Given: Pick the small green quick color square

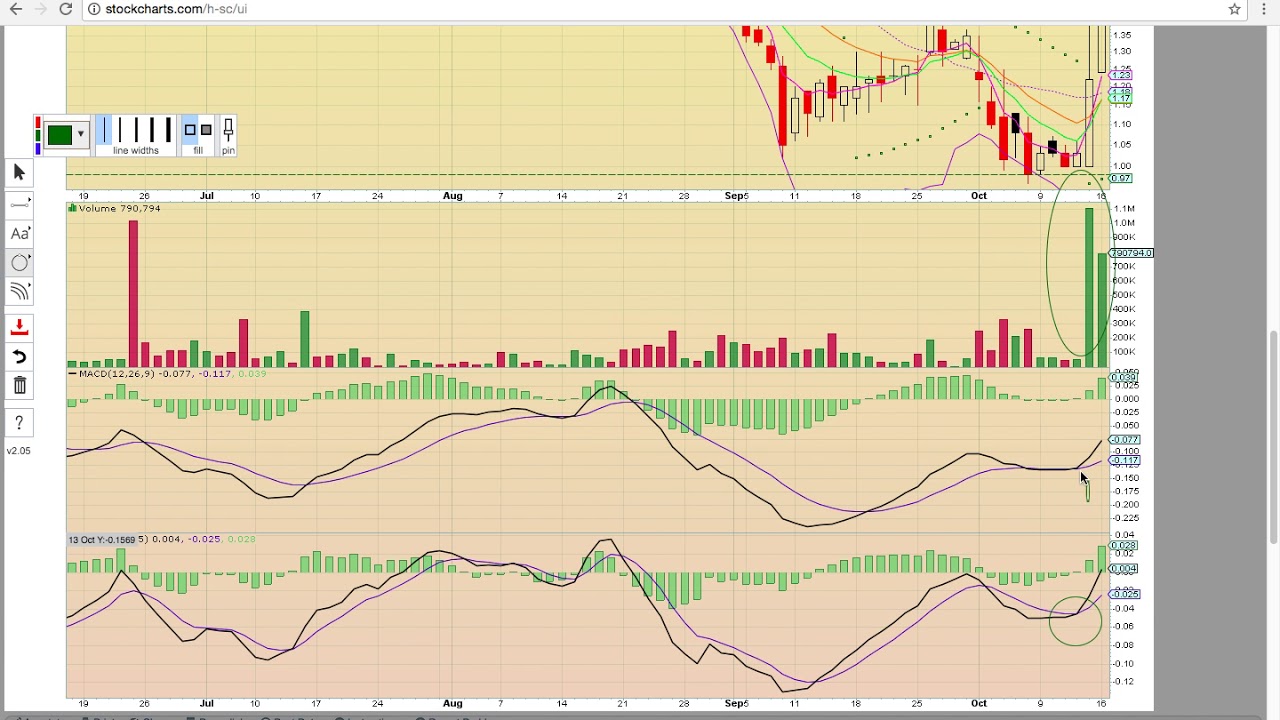Looking at the screenshot, I should (38, 136).
